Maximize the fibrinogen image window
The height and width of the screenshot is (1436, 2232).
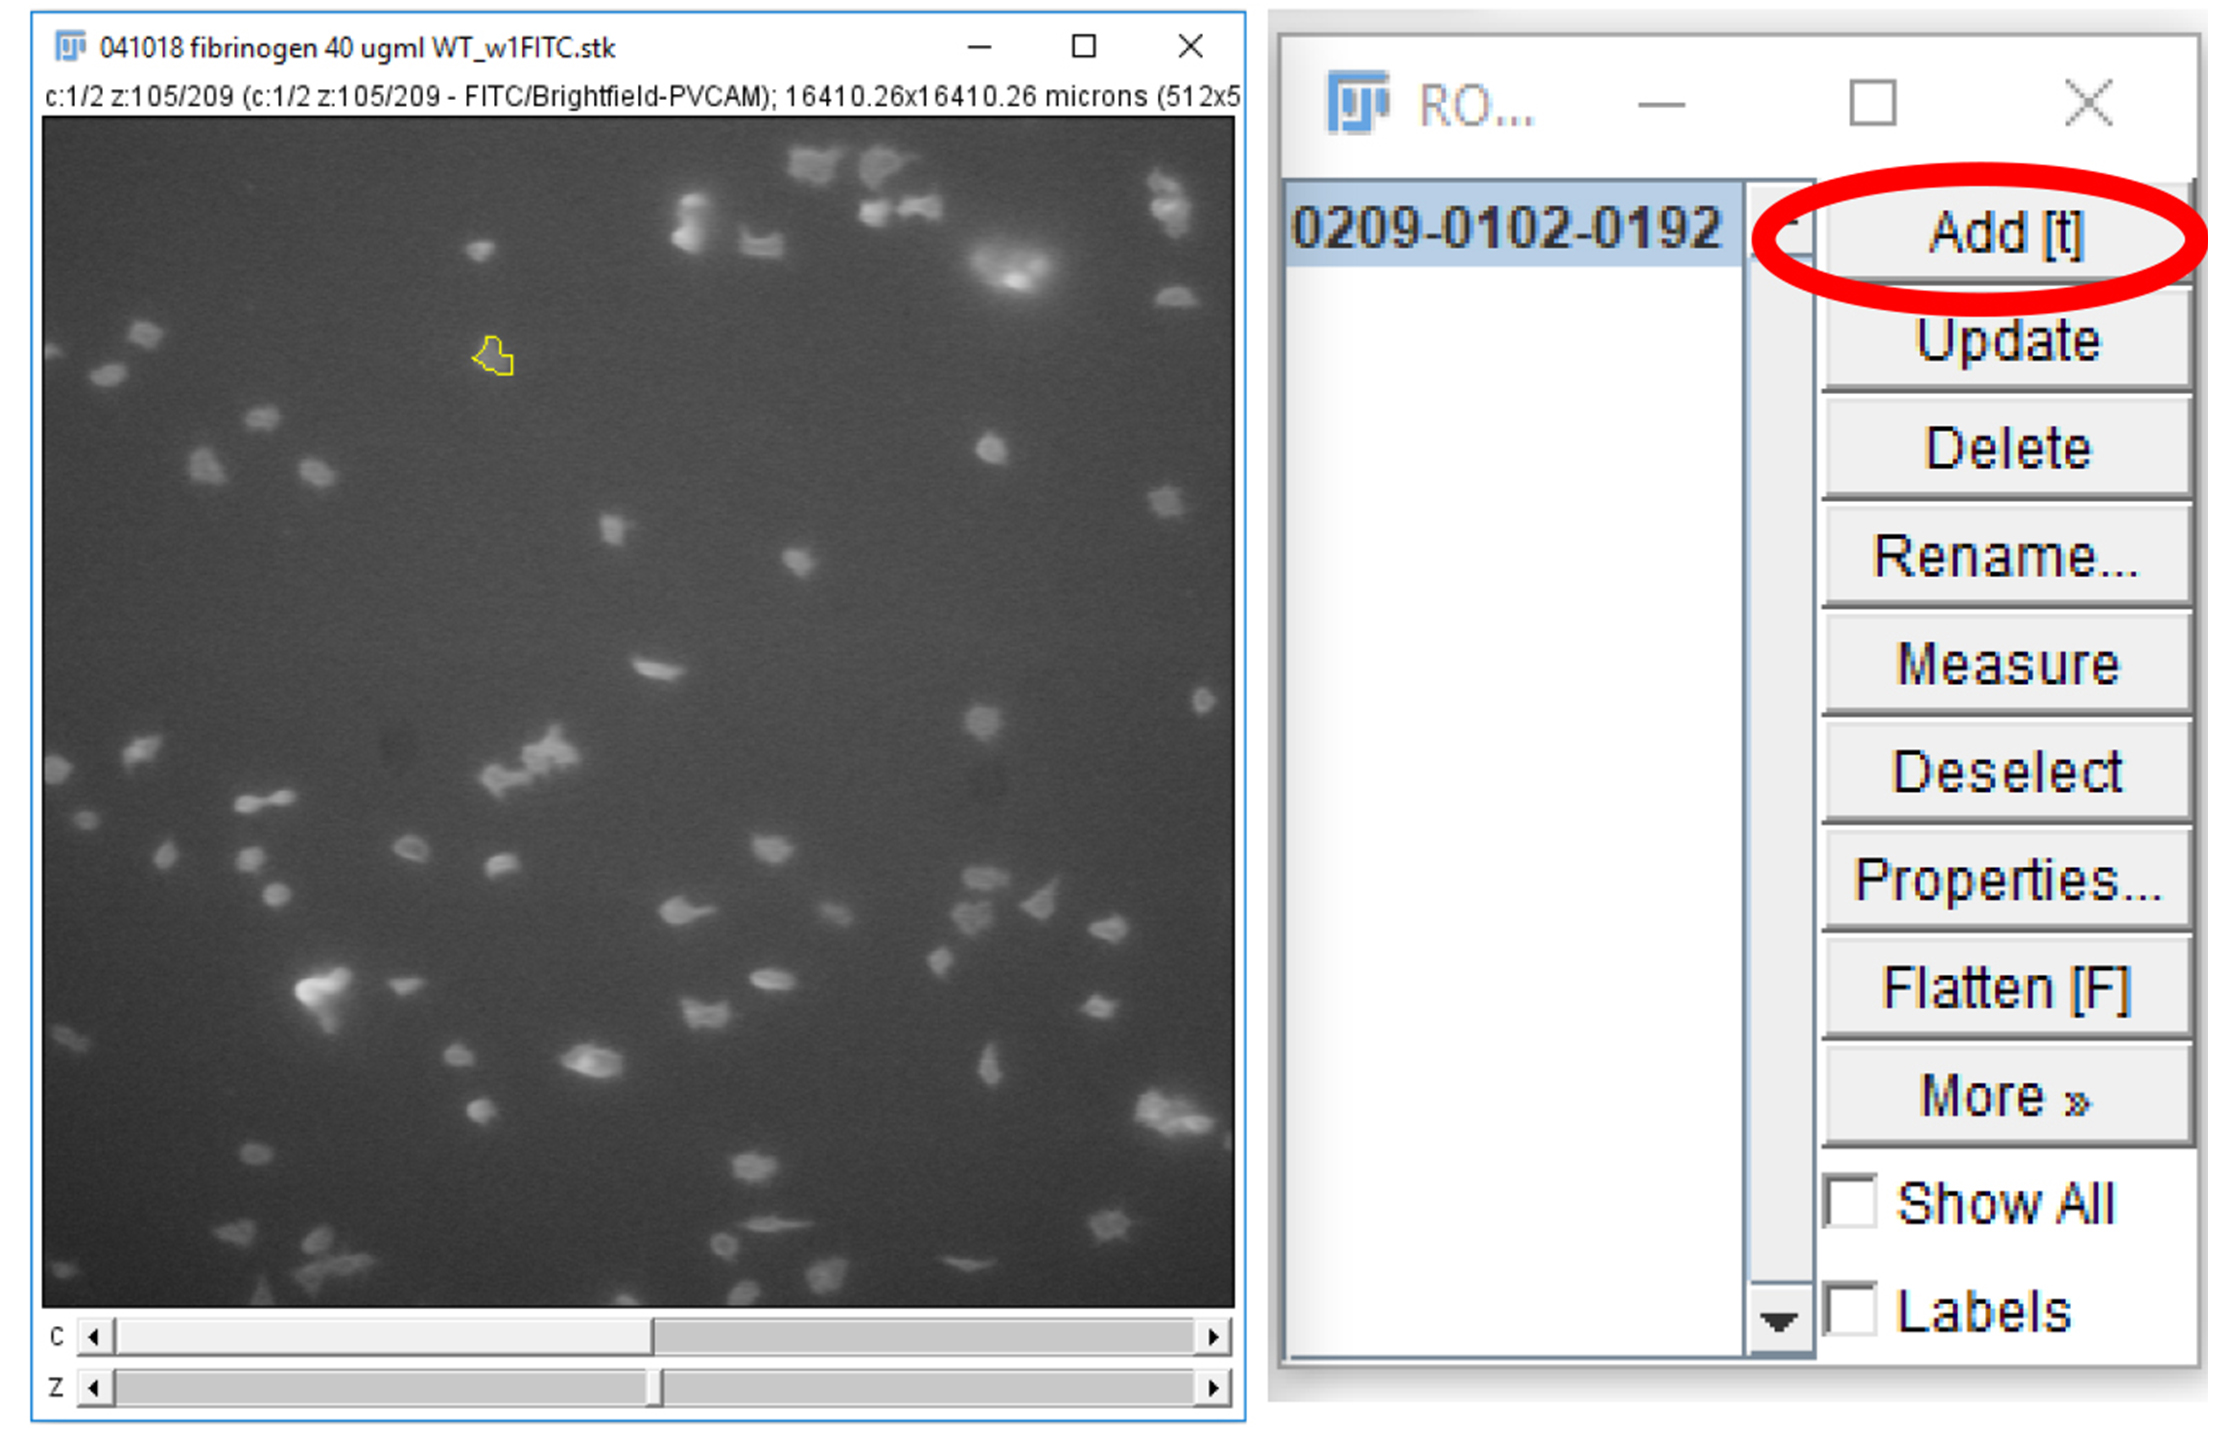[x=1083, y=46]
